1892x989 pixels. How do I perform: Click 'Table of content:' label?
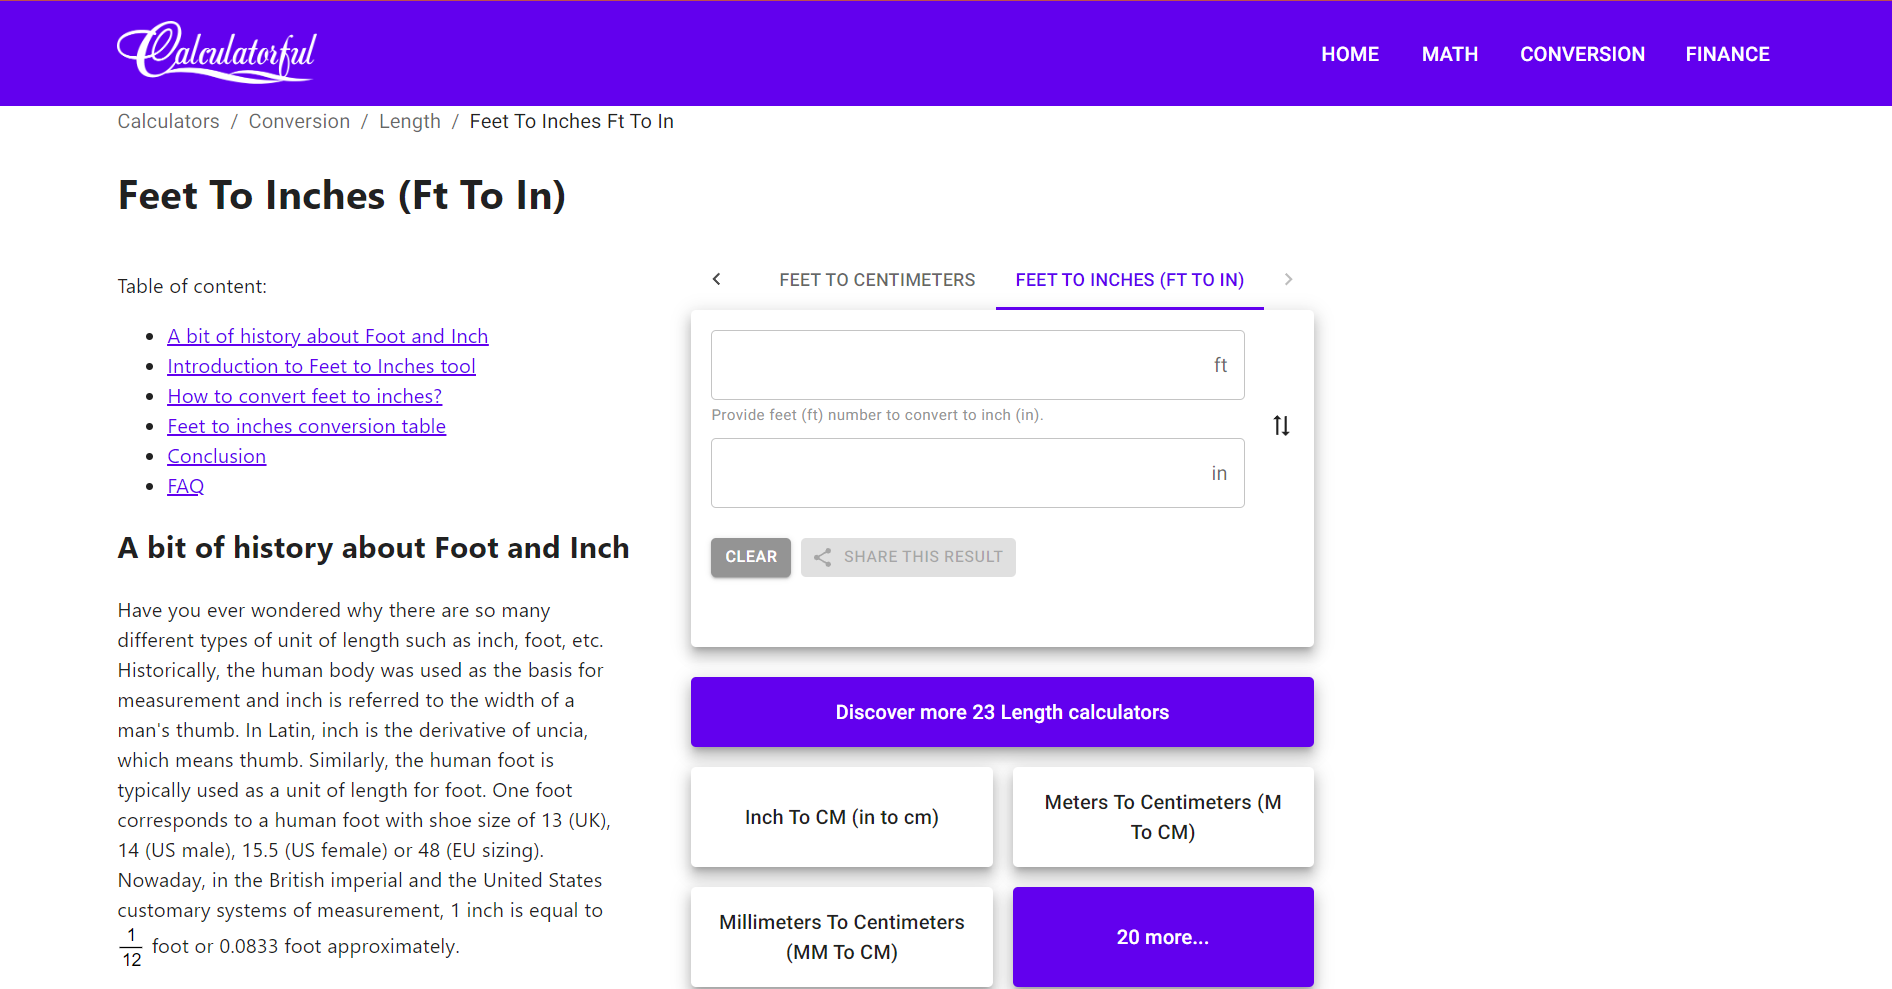click(192, 286)
